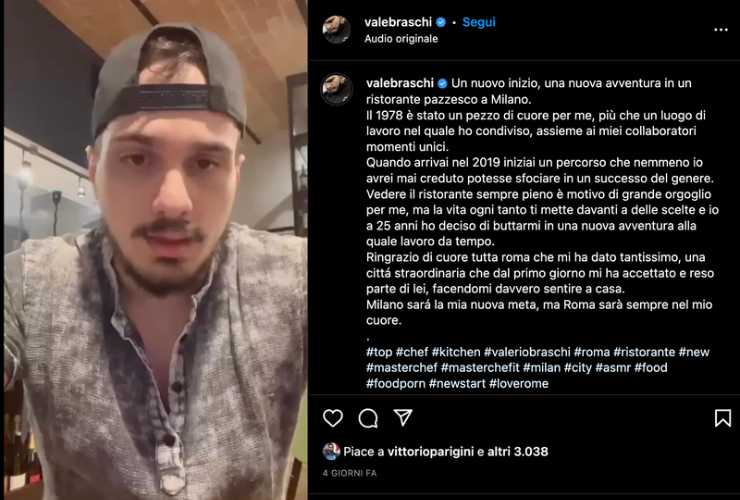740x500 pixels.
Task: Click the header valebraschi profile picture
Action: click(336, 29)
